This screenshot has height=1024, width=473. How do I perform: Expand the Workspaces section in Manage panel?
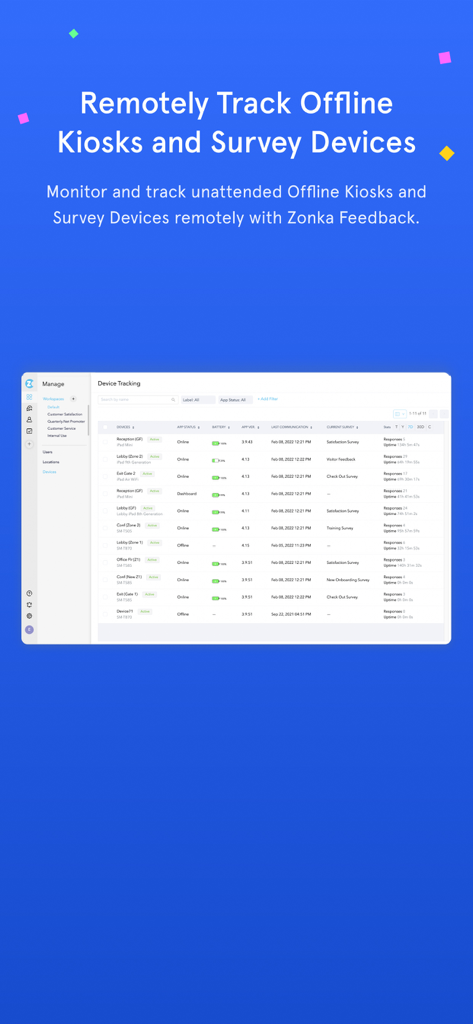[54, 398]
